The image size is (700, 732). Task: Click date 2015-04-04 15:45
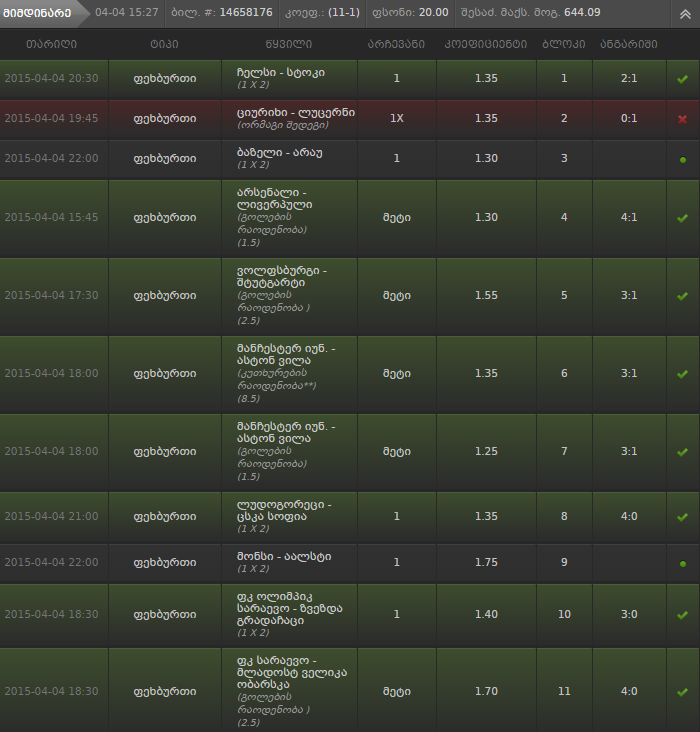pyautogui.click(x=51, y=218)
